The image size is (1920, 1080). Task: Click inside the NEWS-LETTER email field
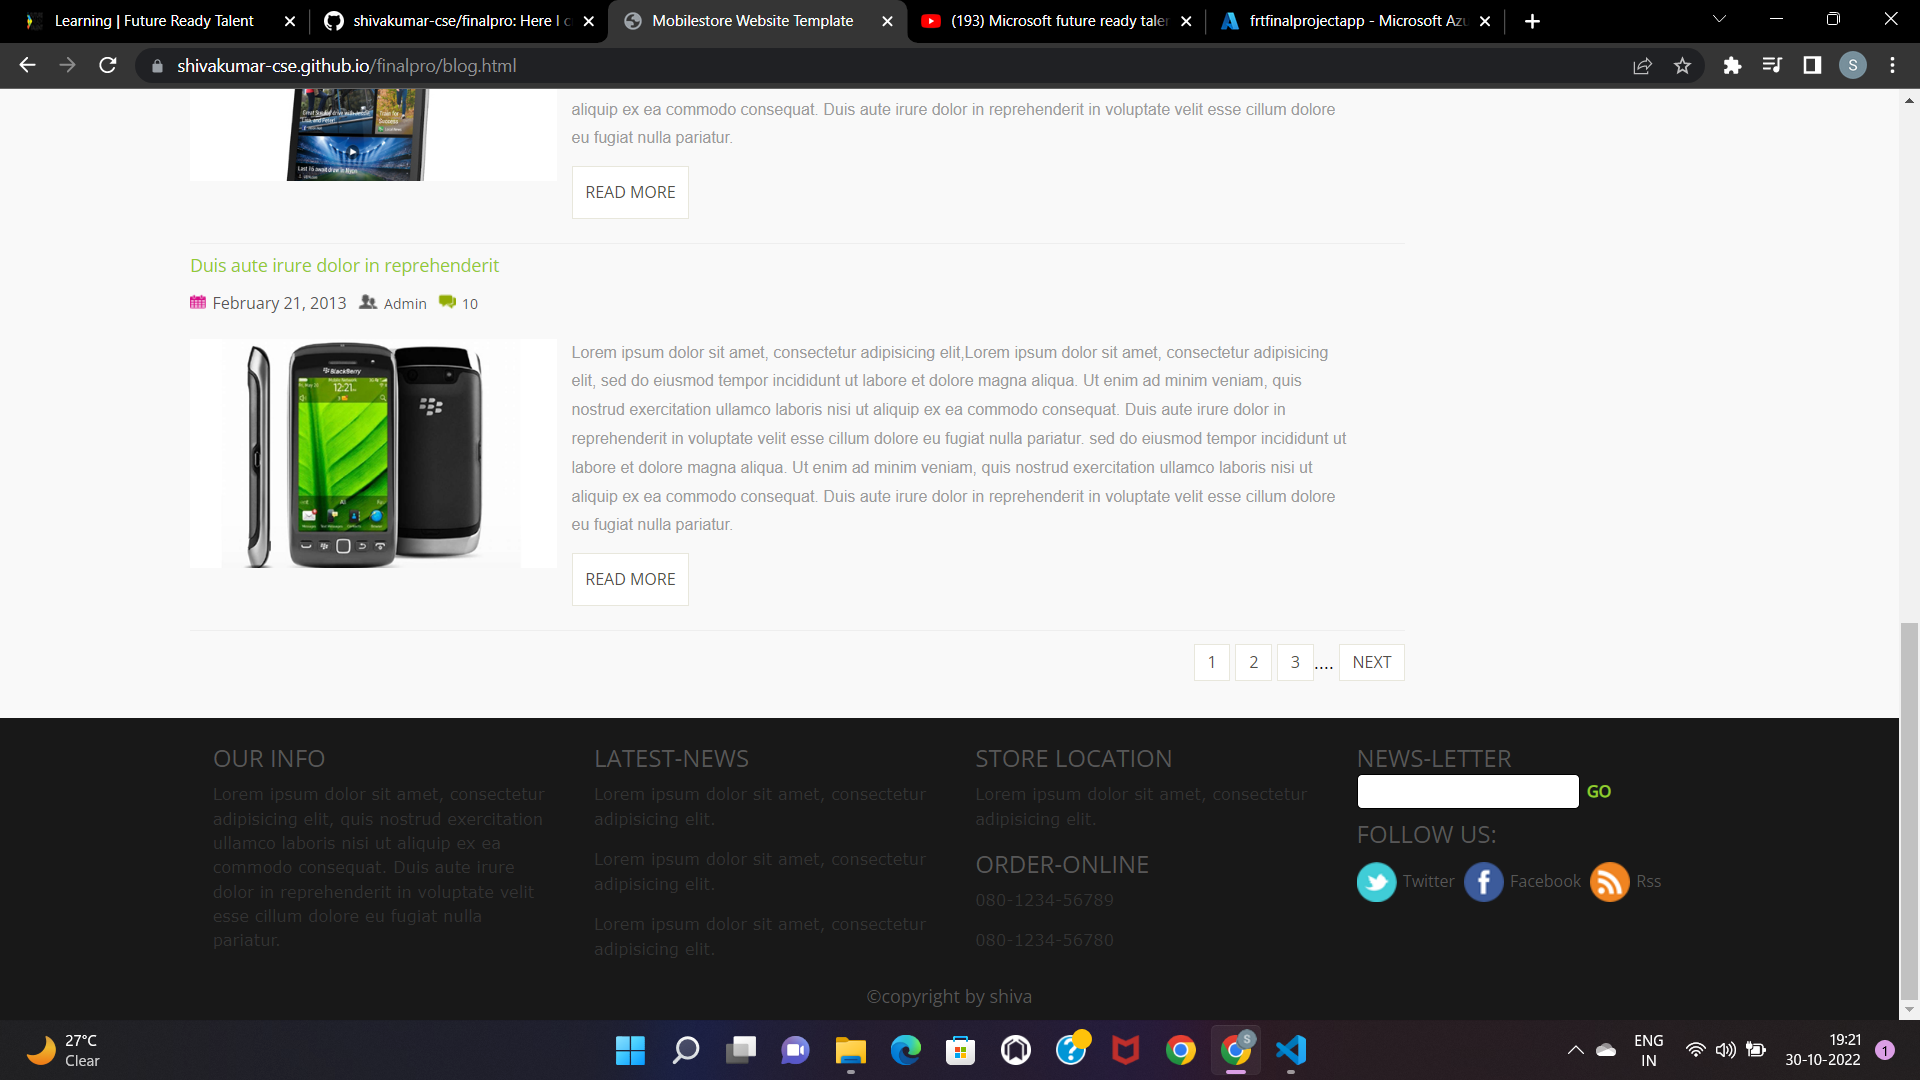(x=1467, y=791)
